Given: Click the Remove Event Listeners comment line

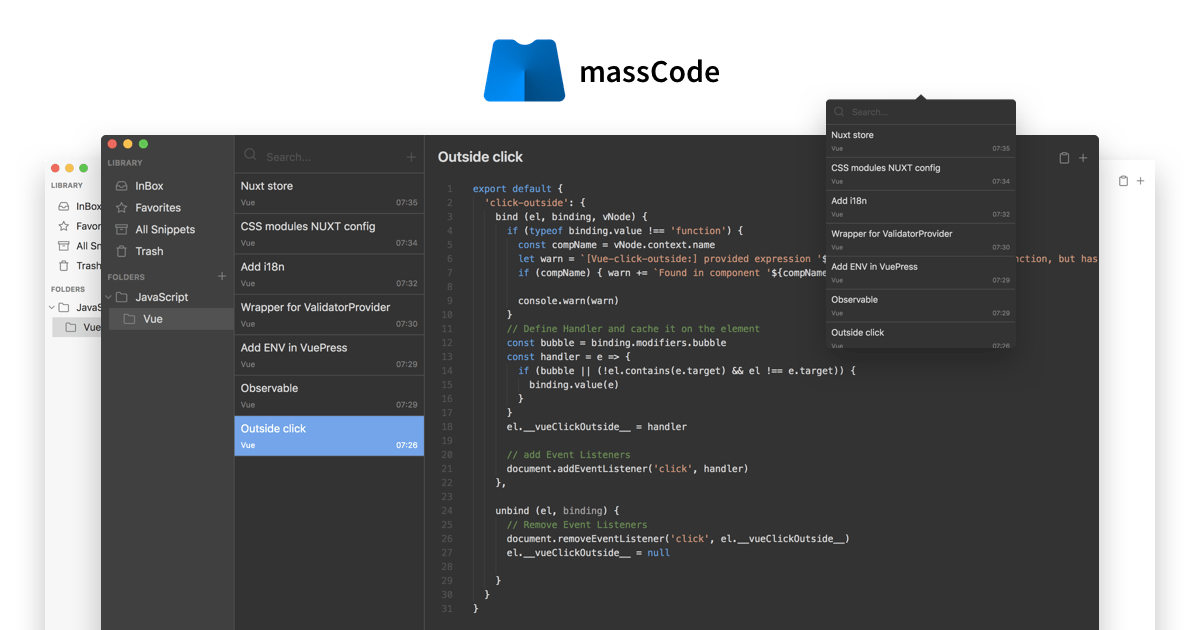Looking at the screenshot, I should pyautogui.click(x=577, y=524).
